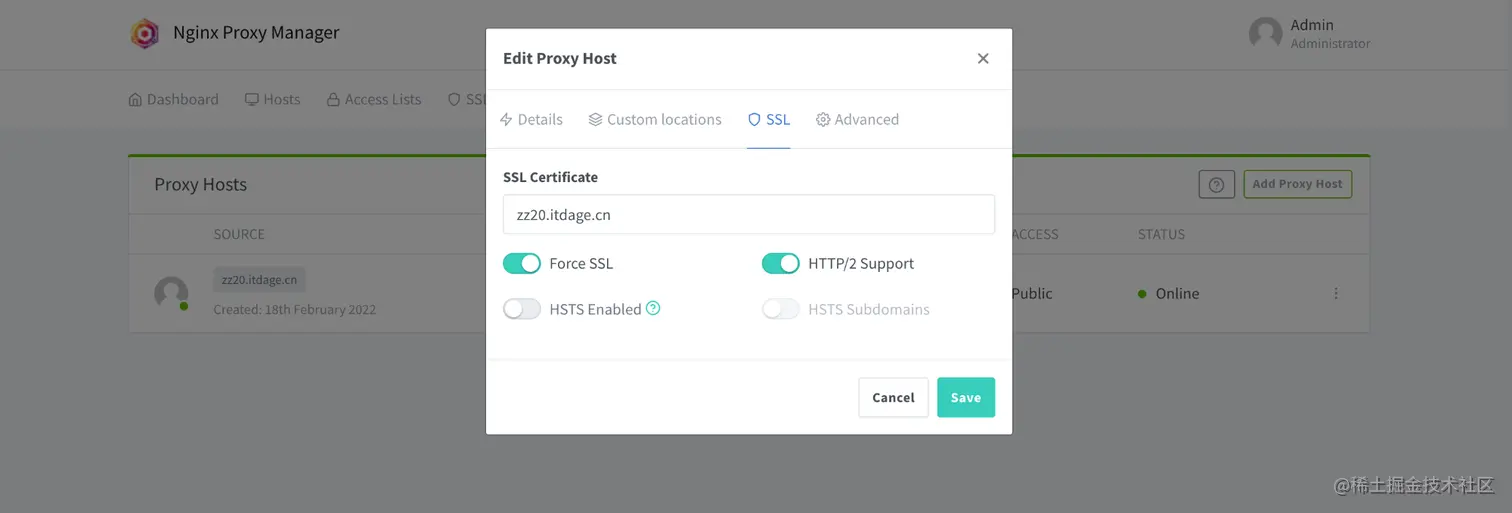Disable the Force SSL toggle
The image size is (1512, 513).
522,263
